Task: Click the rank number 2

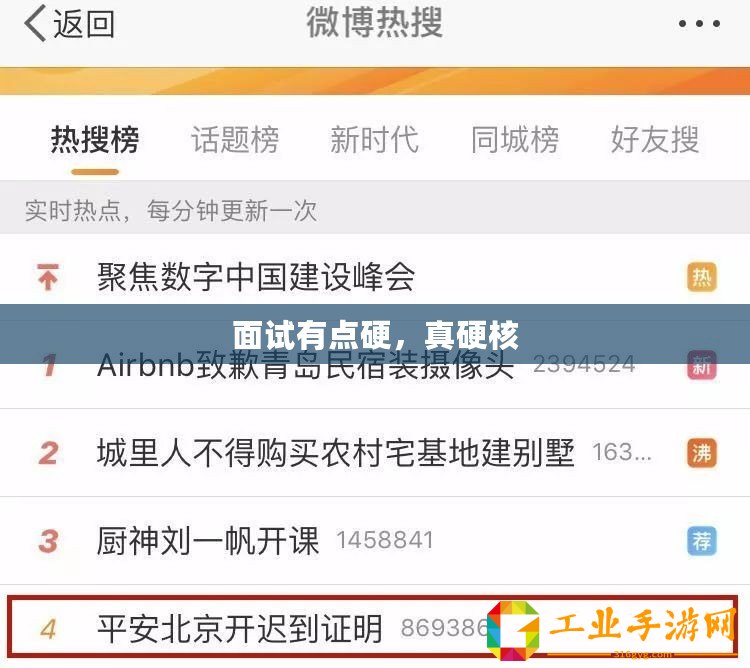Action: 49,453
